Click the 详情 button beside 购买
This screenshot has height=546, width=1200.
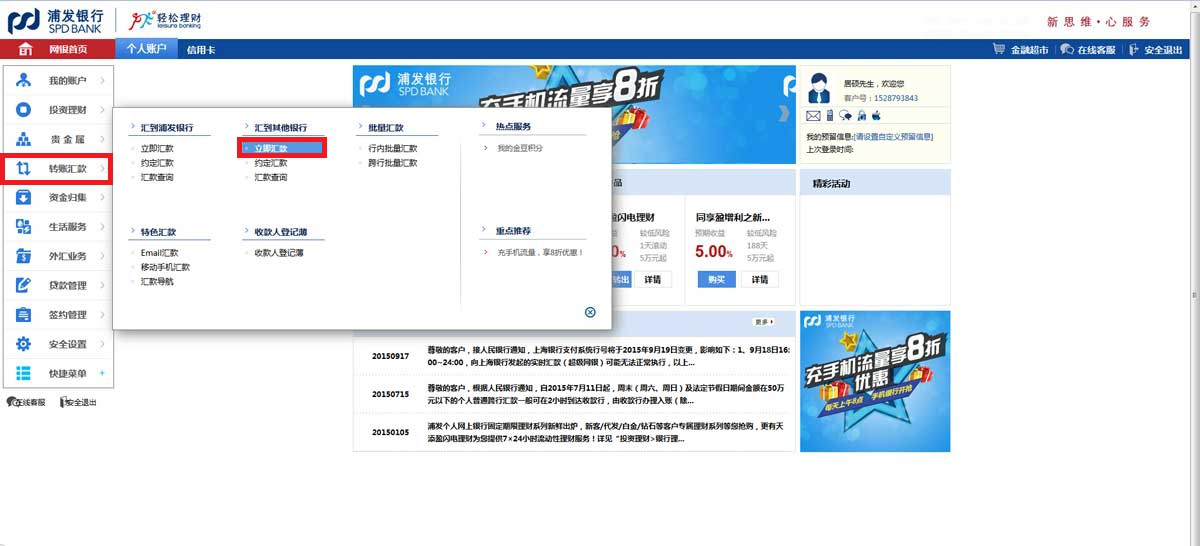click(x=760, y=279)
